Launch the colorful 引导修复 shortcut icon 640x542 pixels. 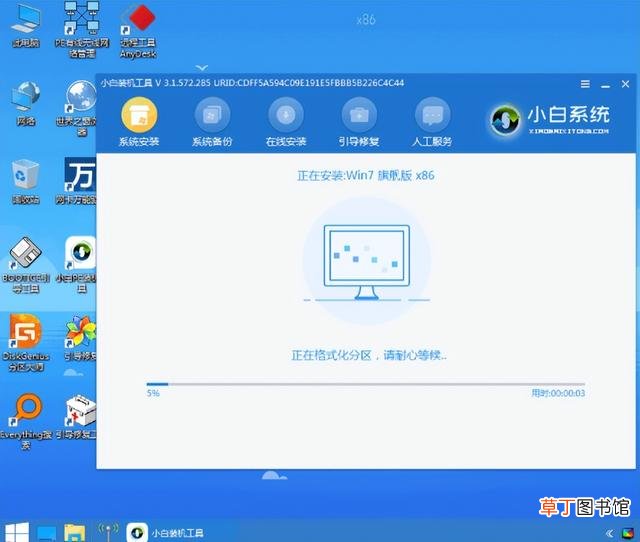(81, 338)
